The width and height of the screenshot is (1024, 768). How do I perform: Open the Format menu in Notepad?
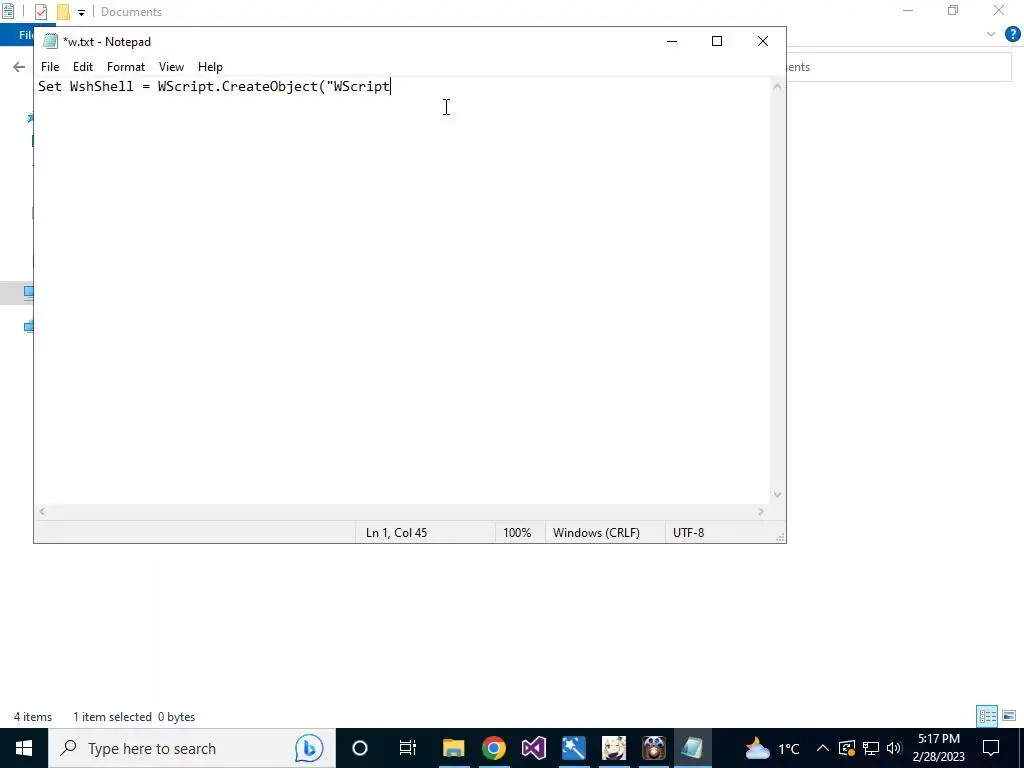click(126, 67)
